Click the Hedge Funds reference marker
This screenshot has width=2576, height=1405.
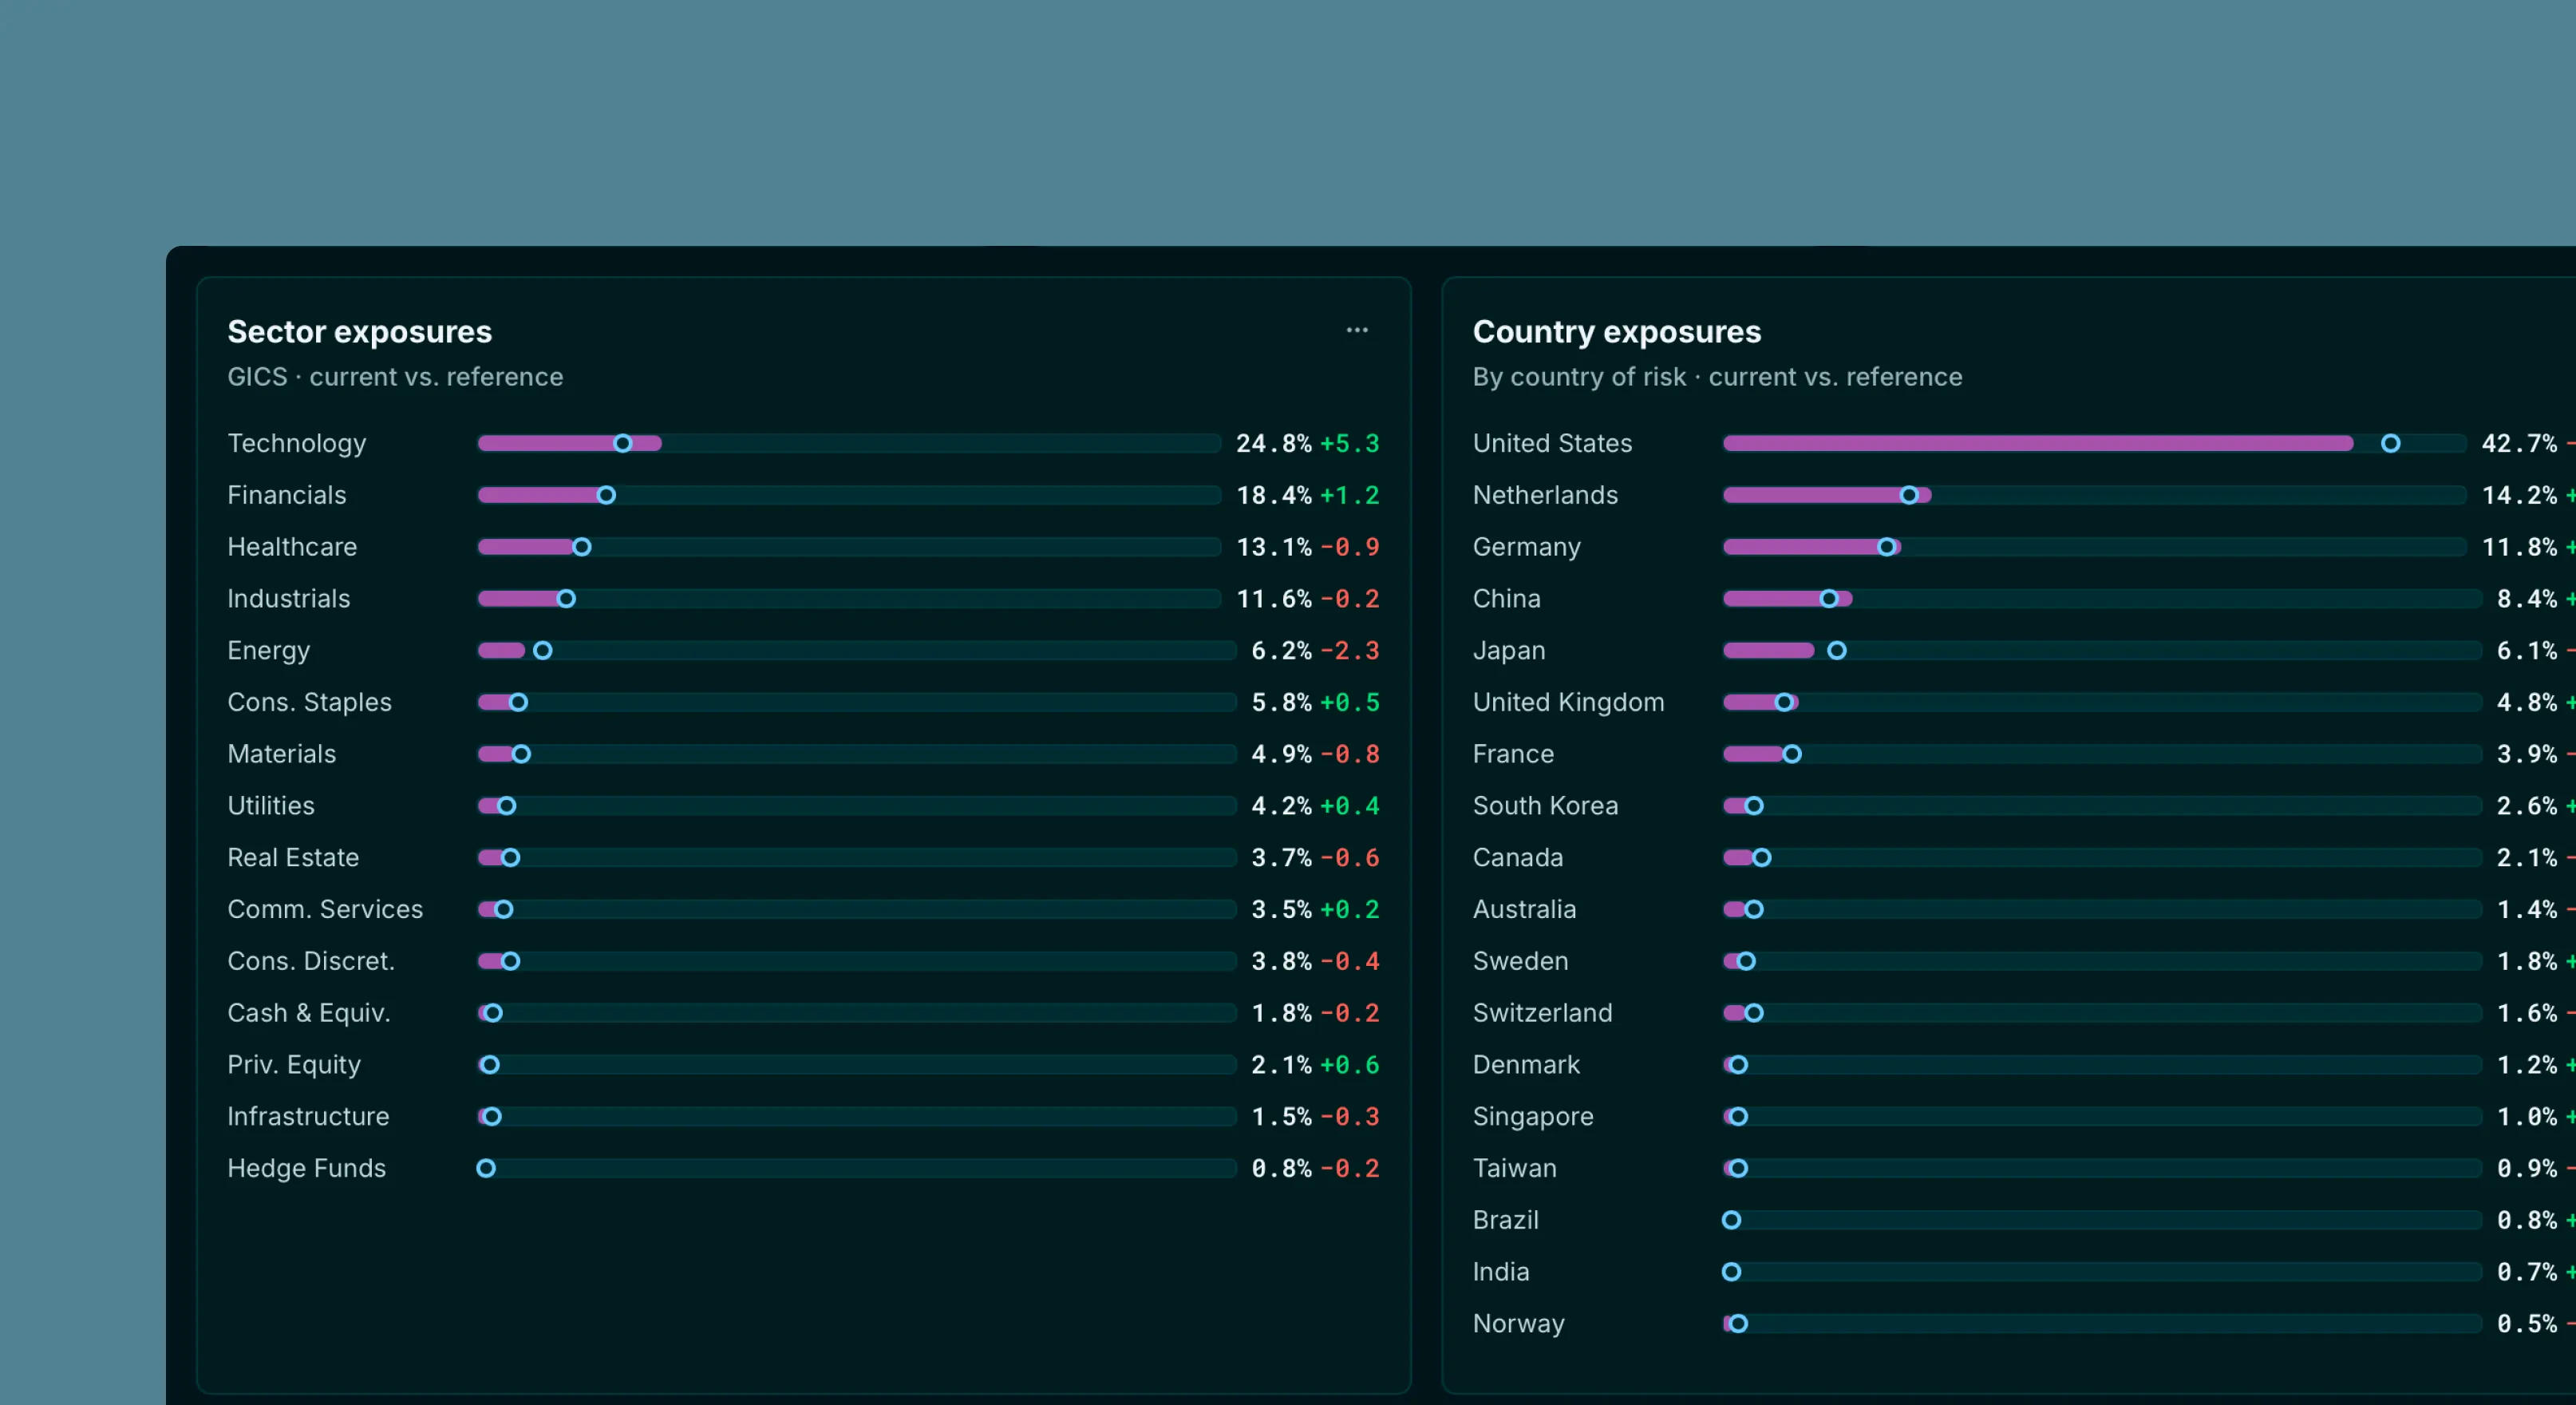485,1168
